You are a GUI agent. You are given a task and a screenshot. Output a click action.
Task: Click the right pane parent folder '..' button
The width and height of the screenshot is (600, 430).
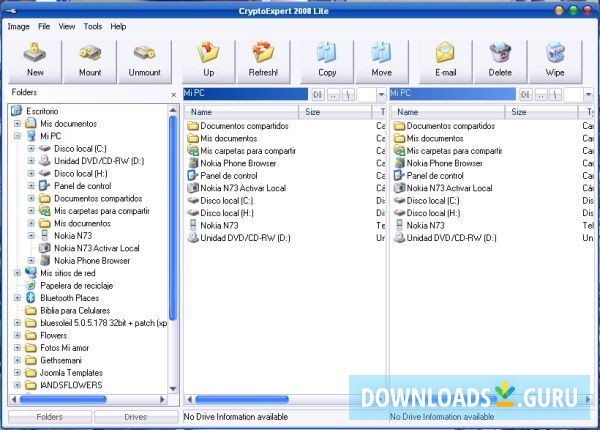(541, 94)
